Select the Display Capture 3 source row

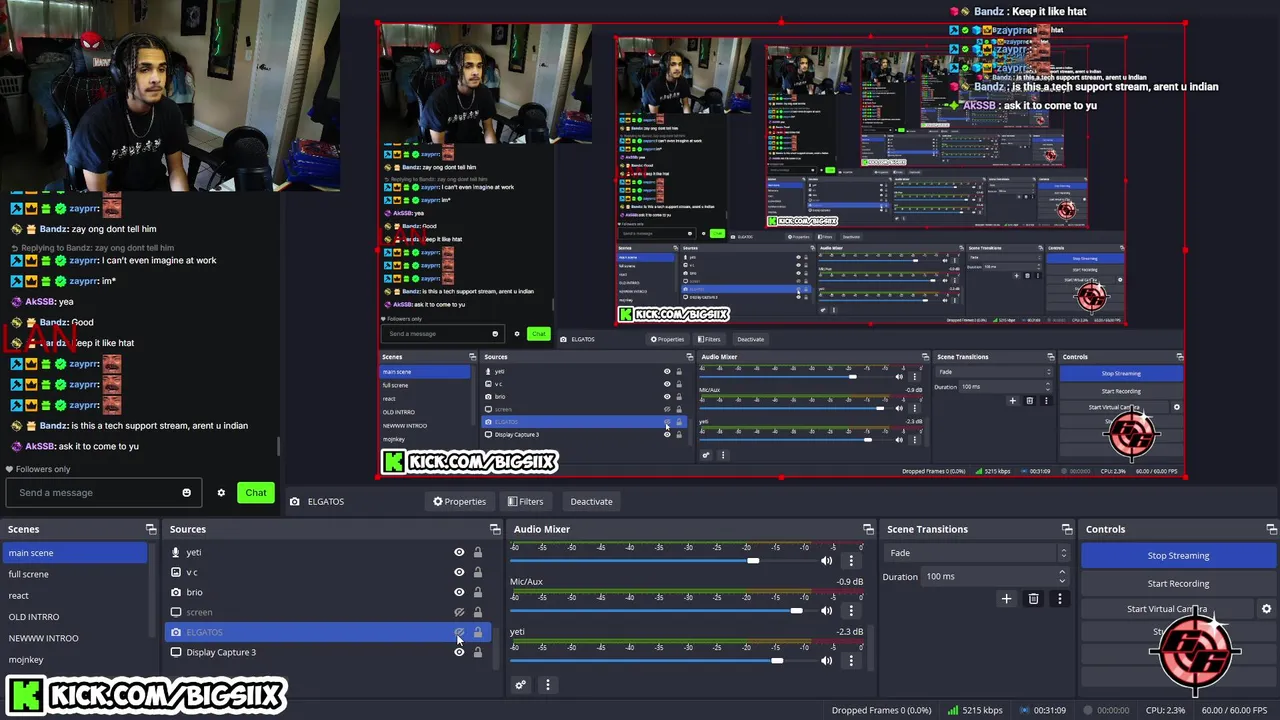(x=330, y=652)
